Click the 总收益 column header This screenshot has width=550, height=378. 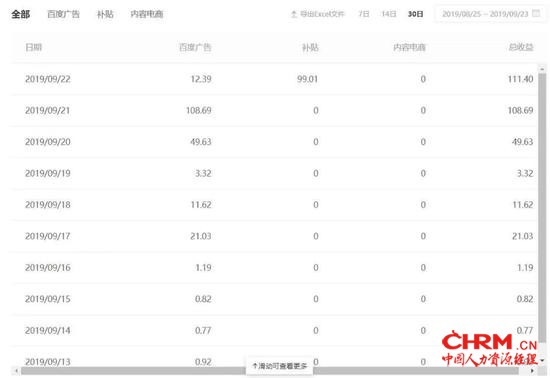(521, 47)
